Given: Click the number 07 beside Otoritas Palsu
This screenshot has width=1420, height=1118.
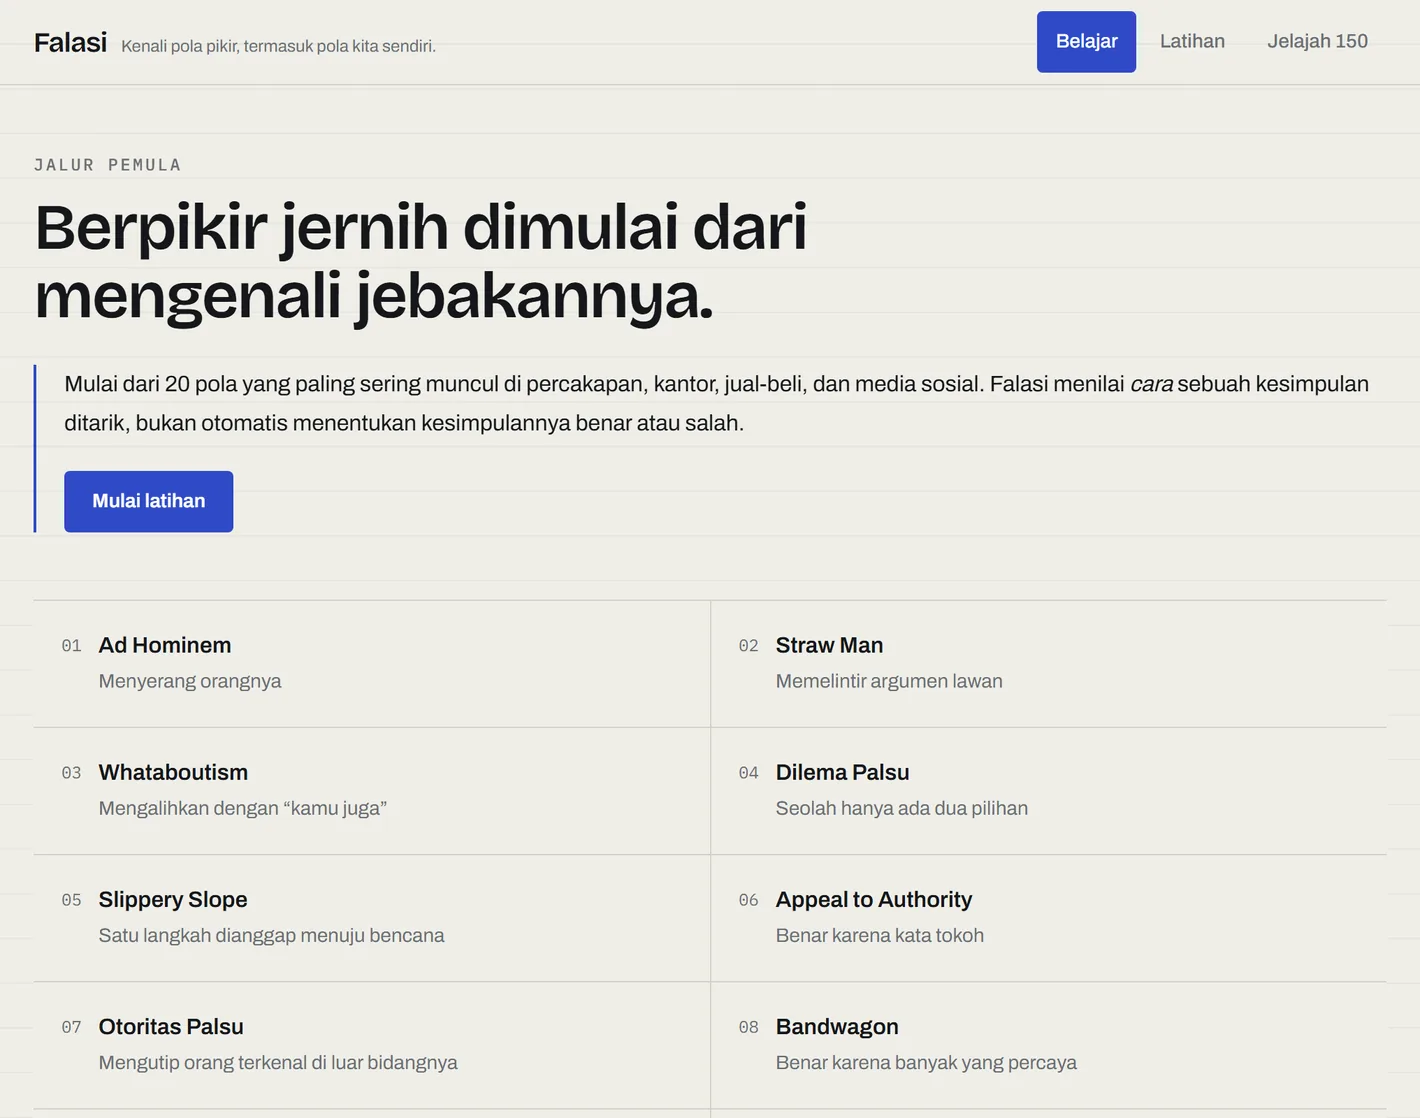Looking at the screenshot, I should 71,1027.
